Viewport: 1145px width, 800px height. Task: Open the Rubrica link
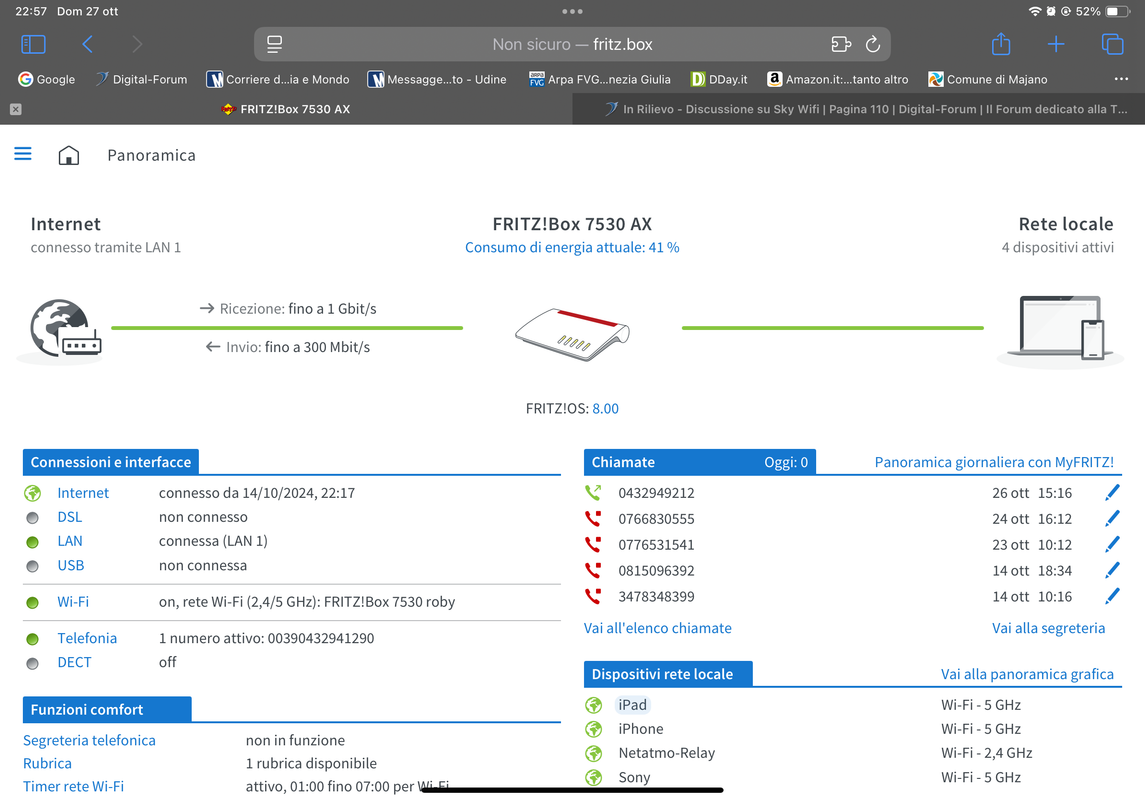click(x=47, y=764)
